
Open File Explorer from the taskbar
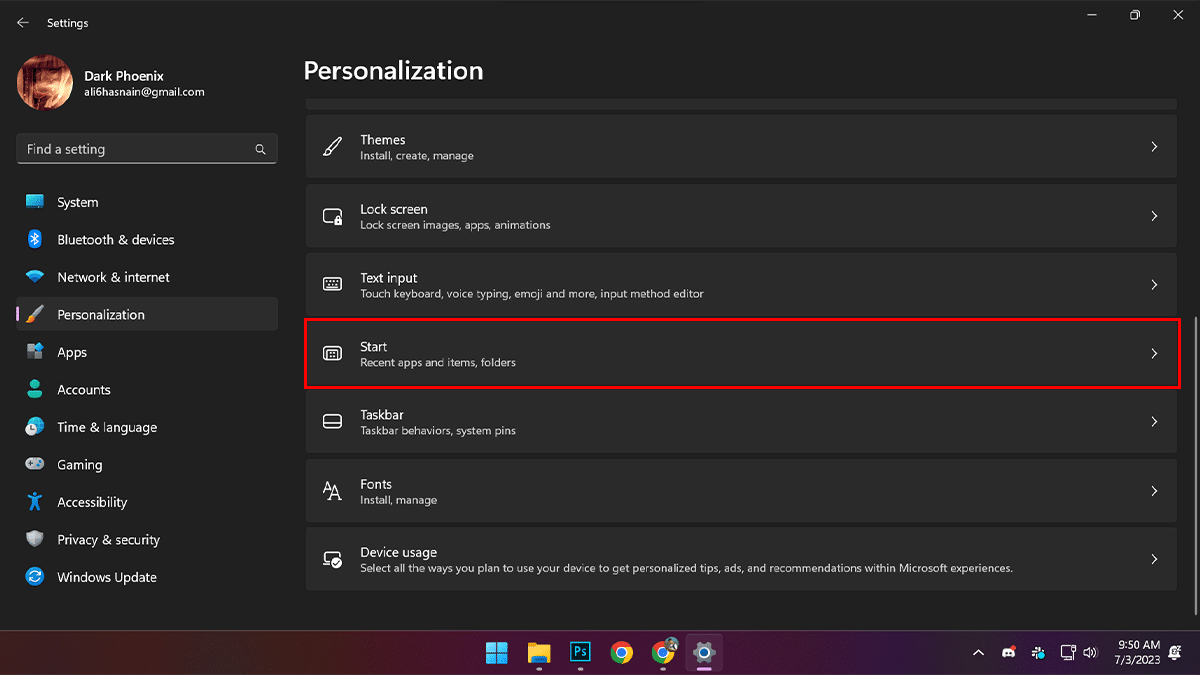(x=539, y=653)
